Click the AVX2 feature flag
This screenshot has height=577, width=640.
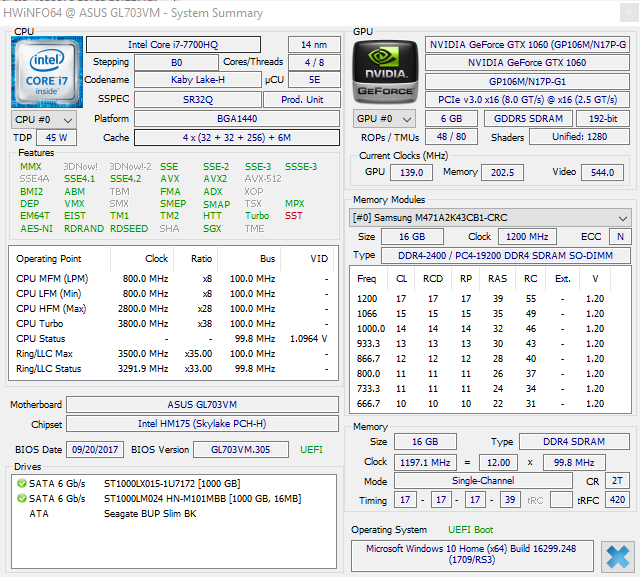point(215,179)
